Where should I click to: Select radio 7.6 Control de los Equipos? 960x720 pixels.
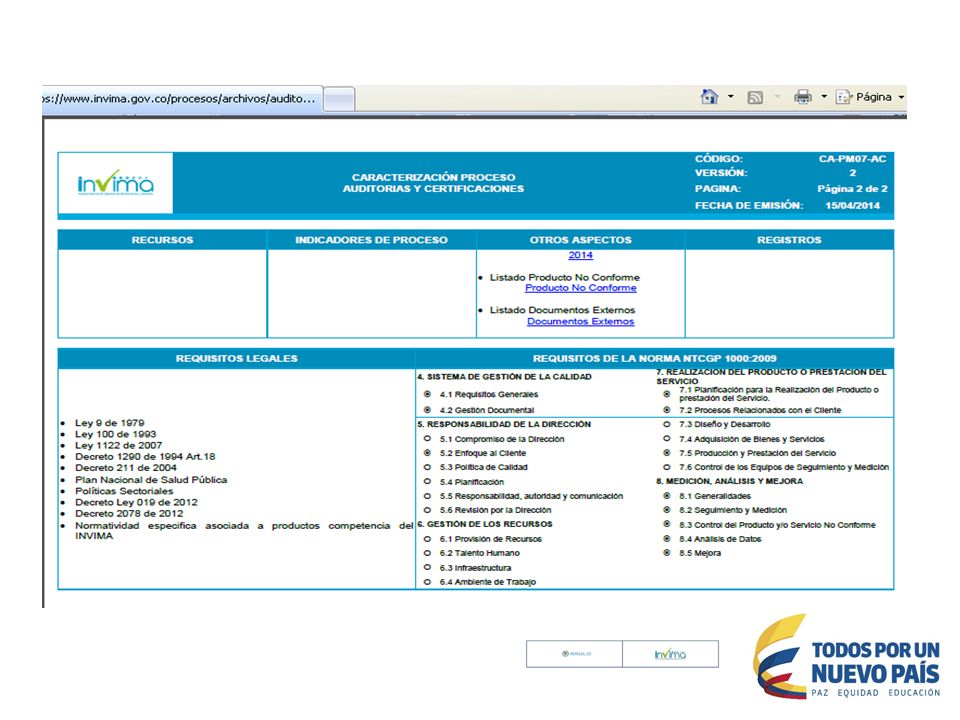pyautogui.click(x=667, y=467)
